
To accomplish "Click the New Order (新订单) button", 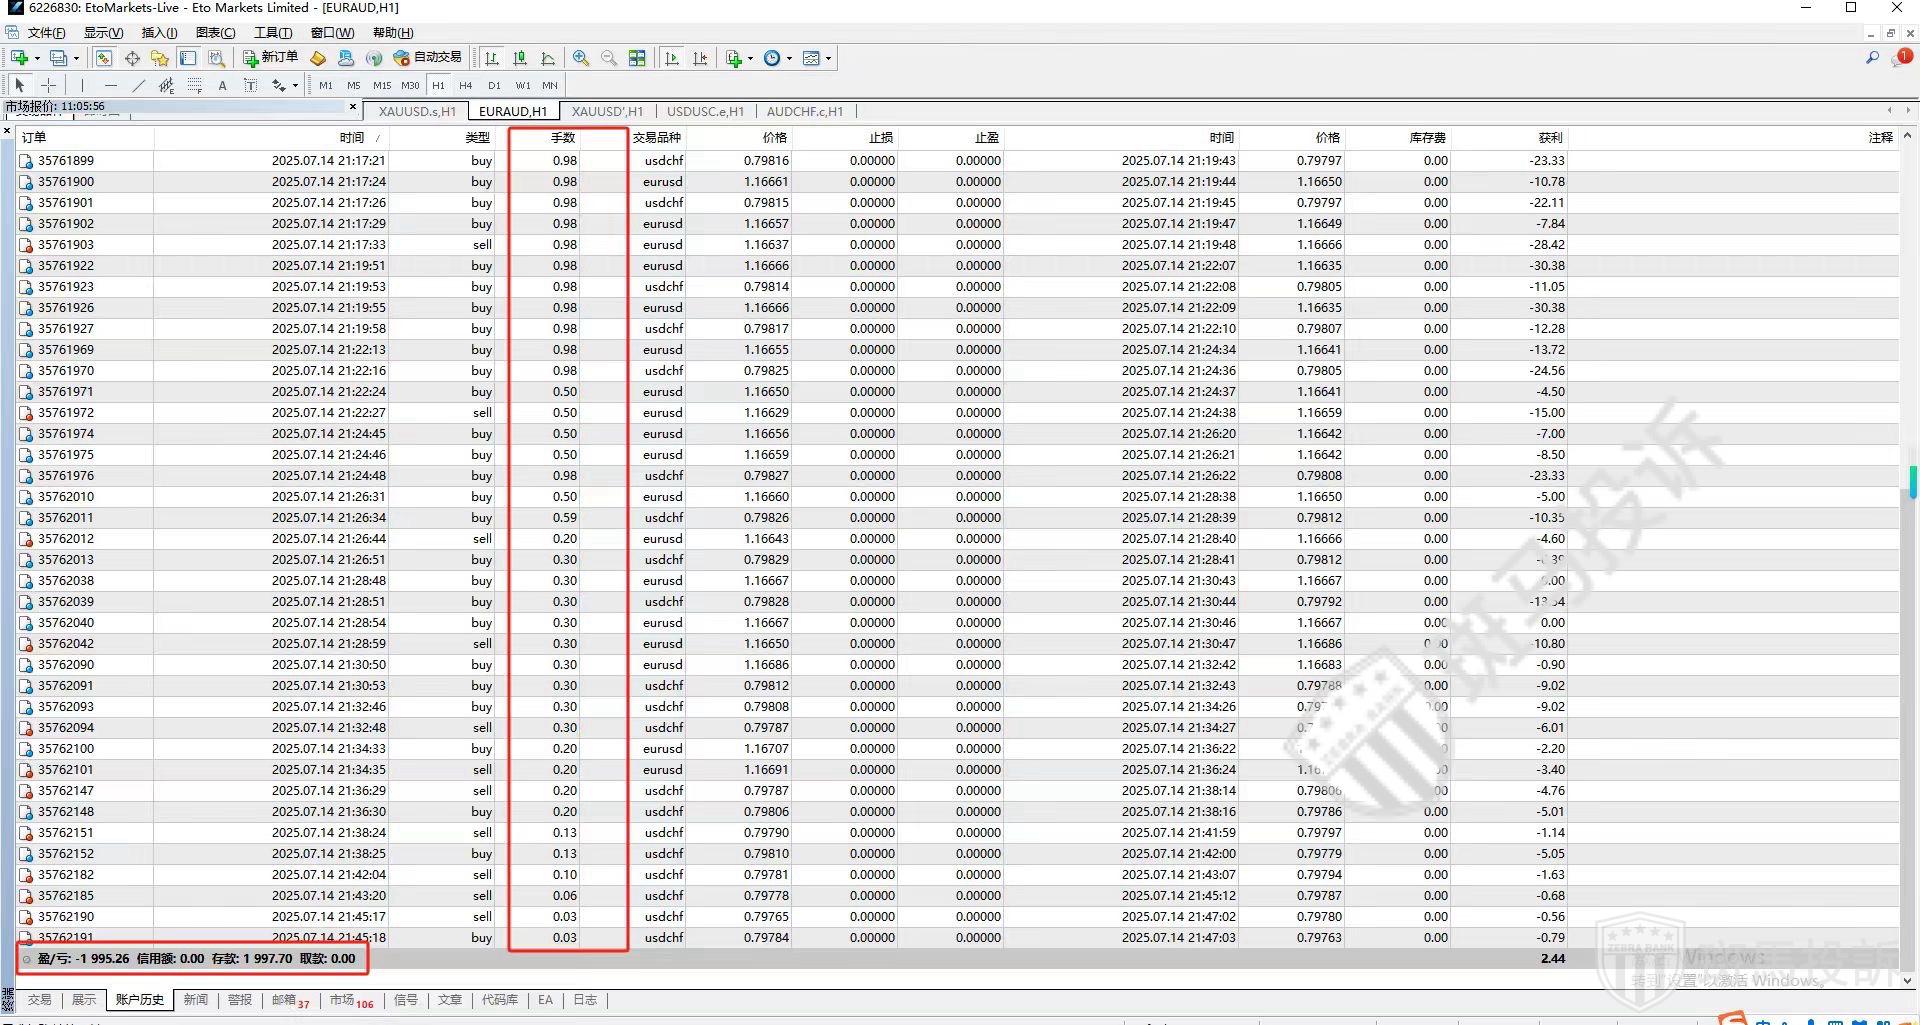I will tap(270, 58).
